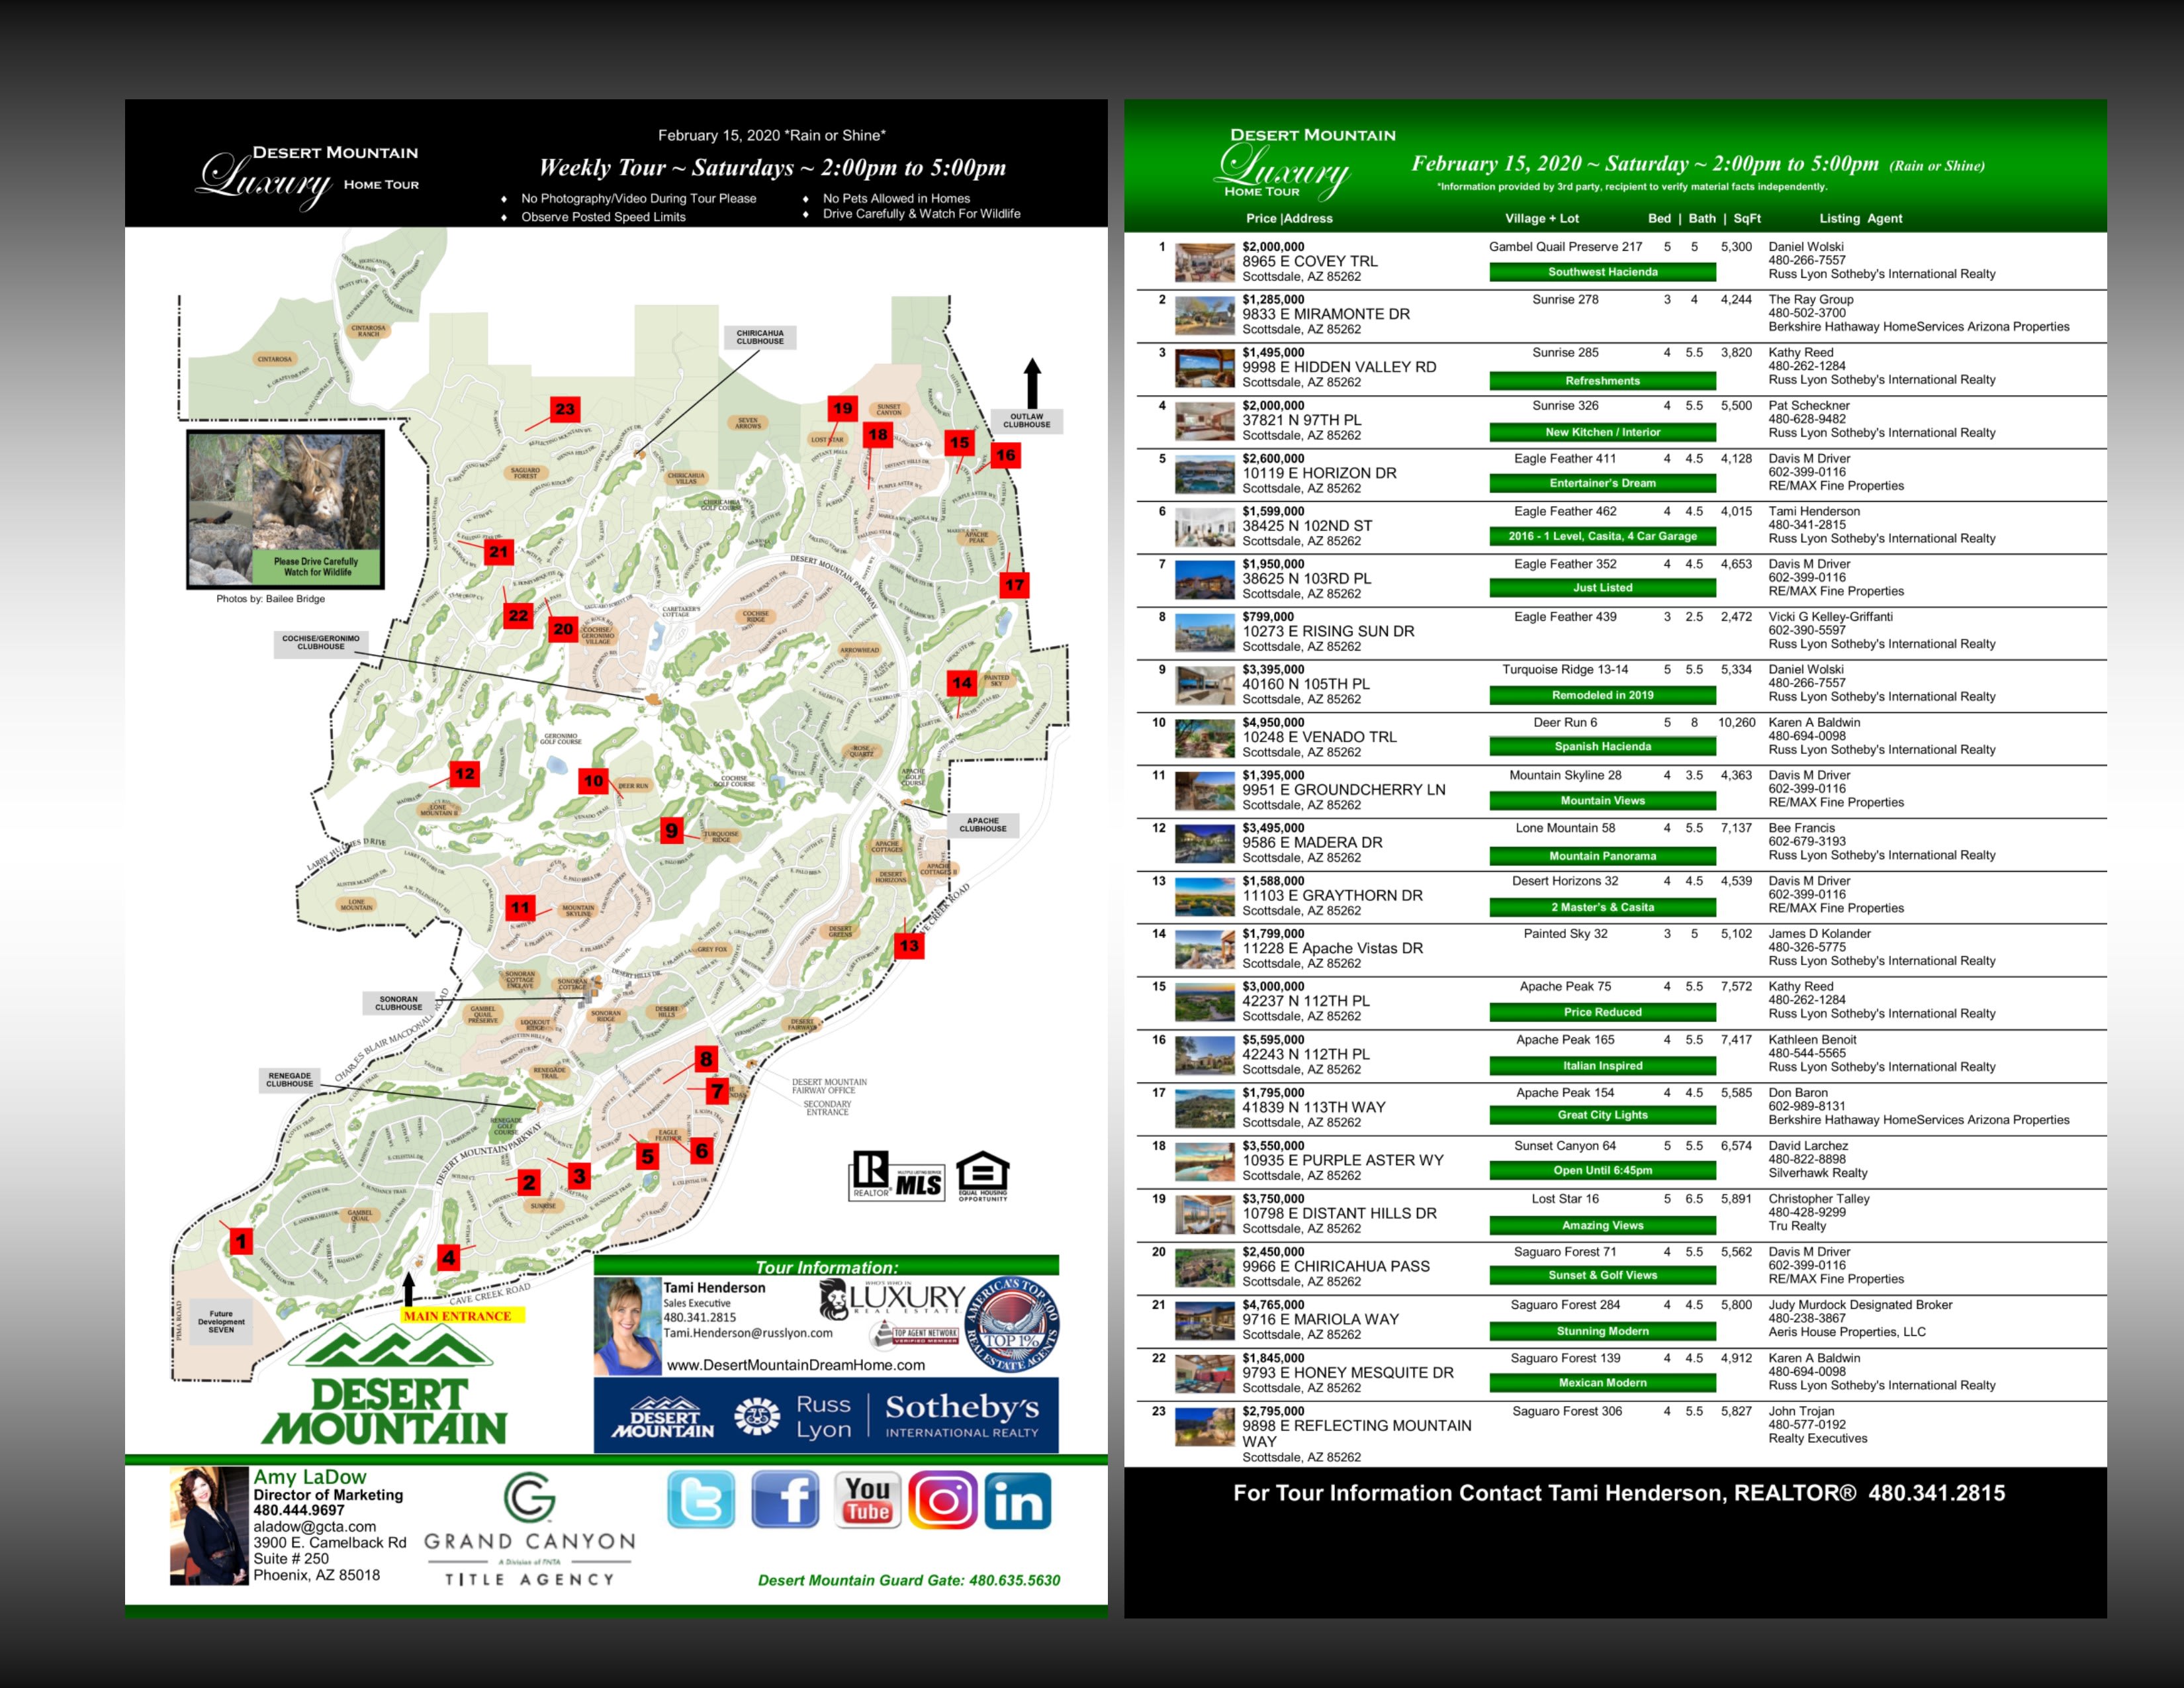
Task: Click the price '$5,595,000'
Action: (x=1273, y=1040)
